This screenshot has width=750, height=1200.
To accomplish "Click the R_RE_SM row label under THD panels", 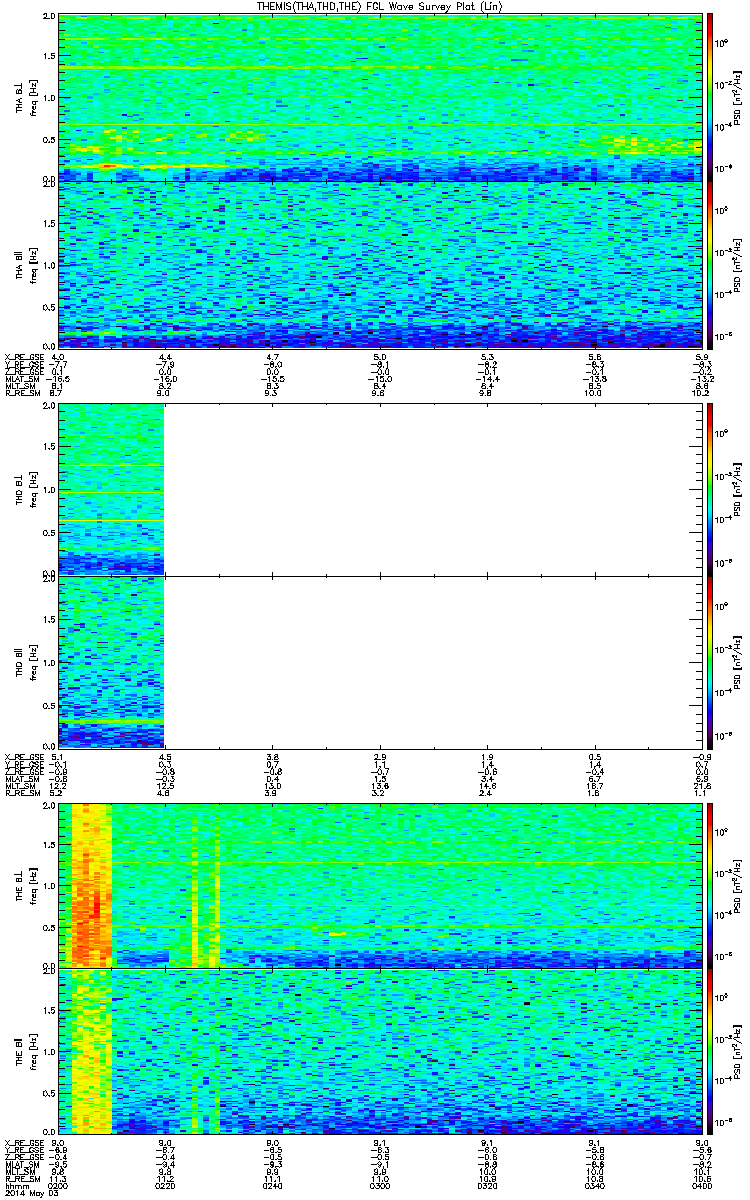I will pos(22,793).
